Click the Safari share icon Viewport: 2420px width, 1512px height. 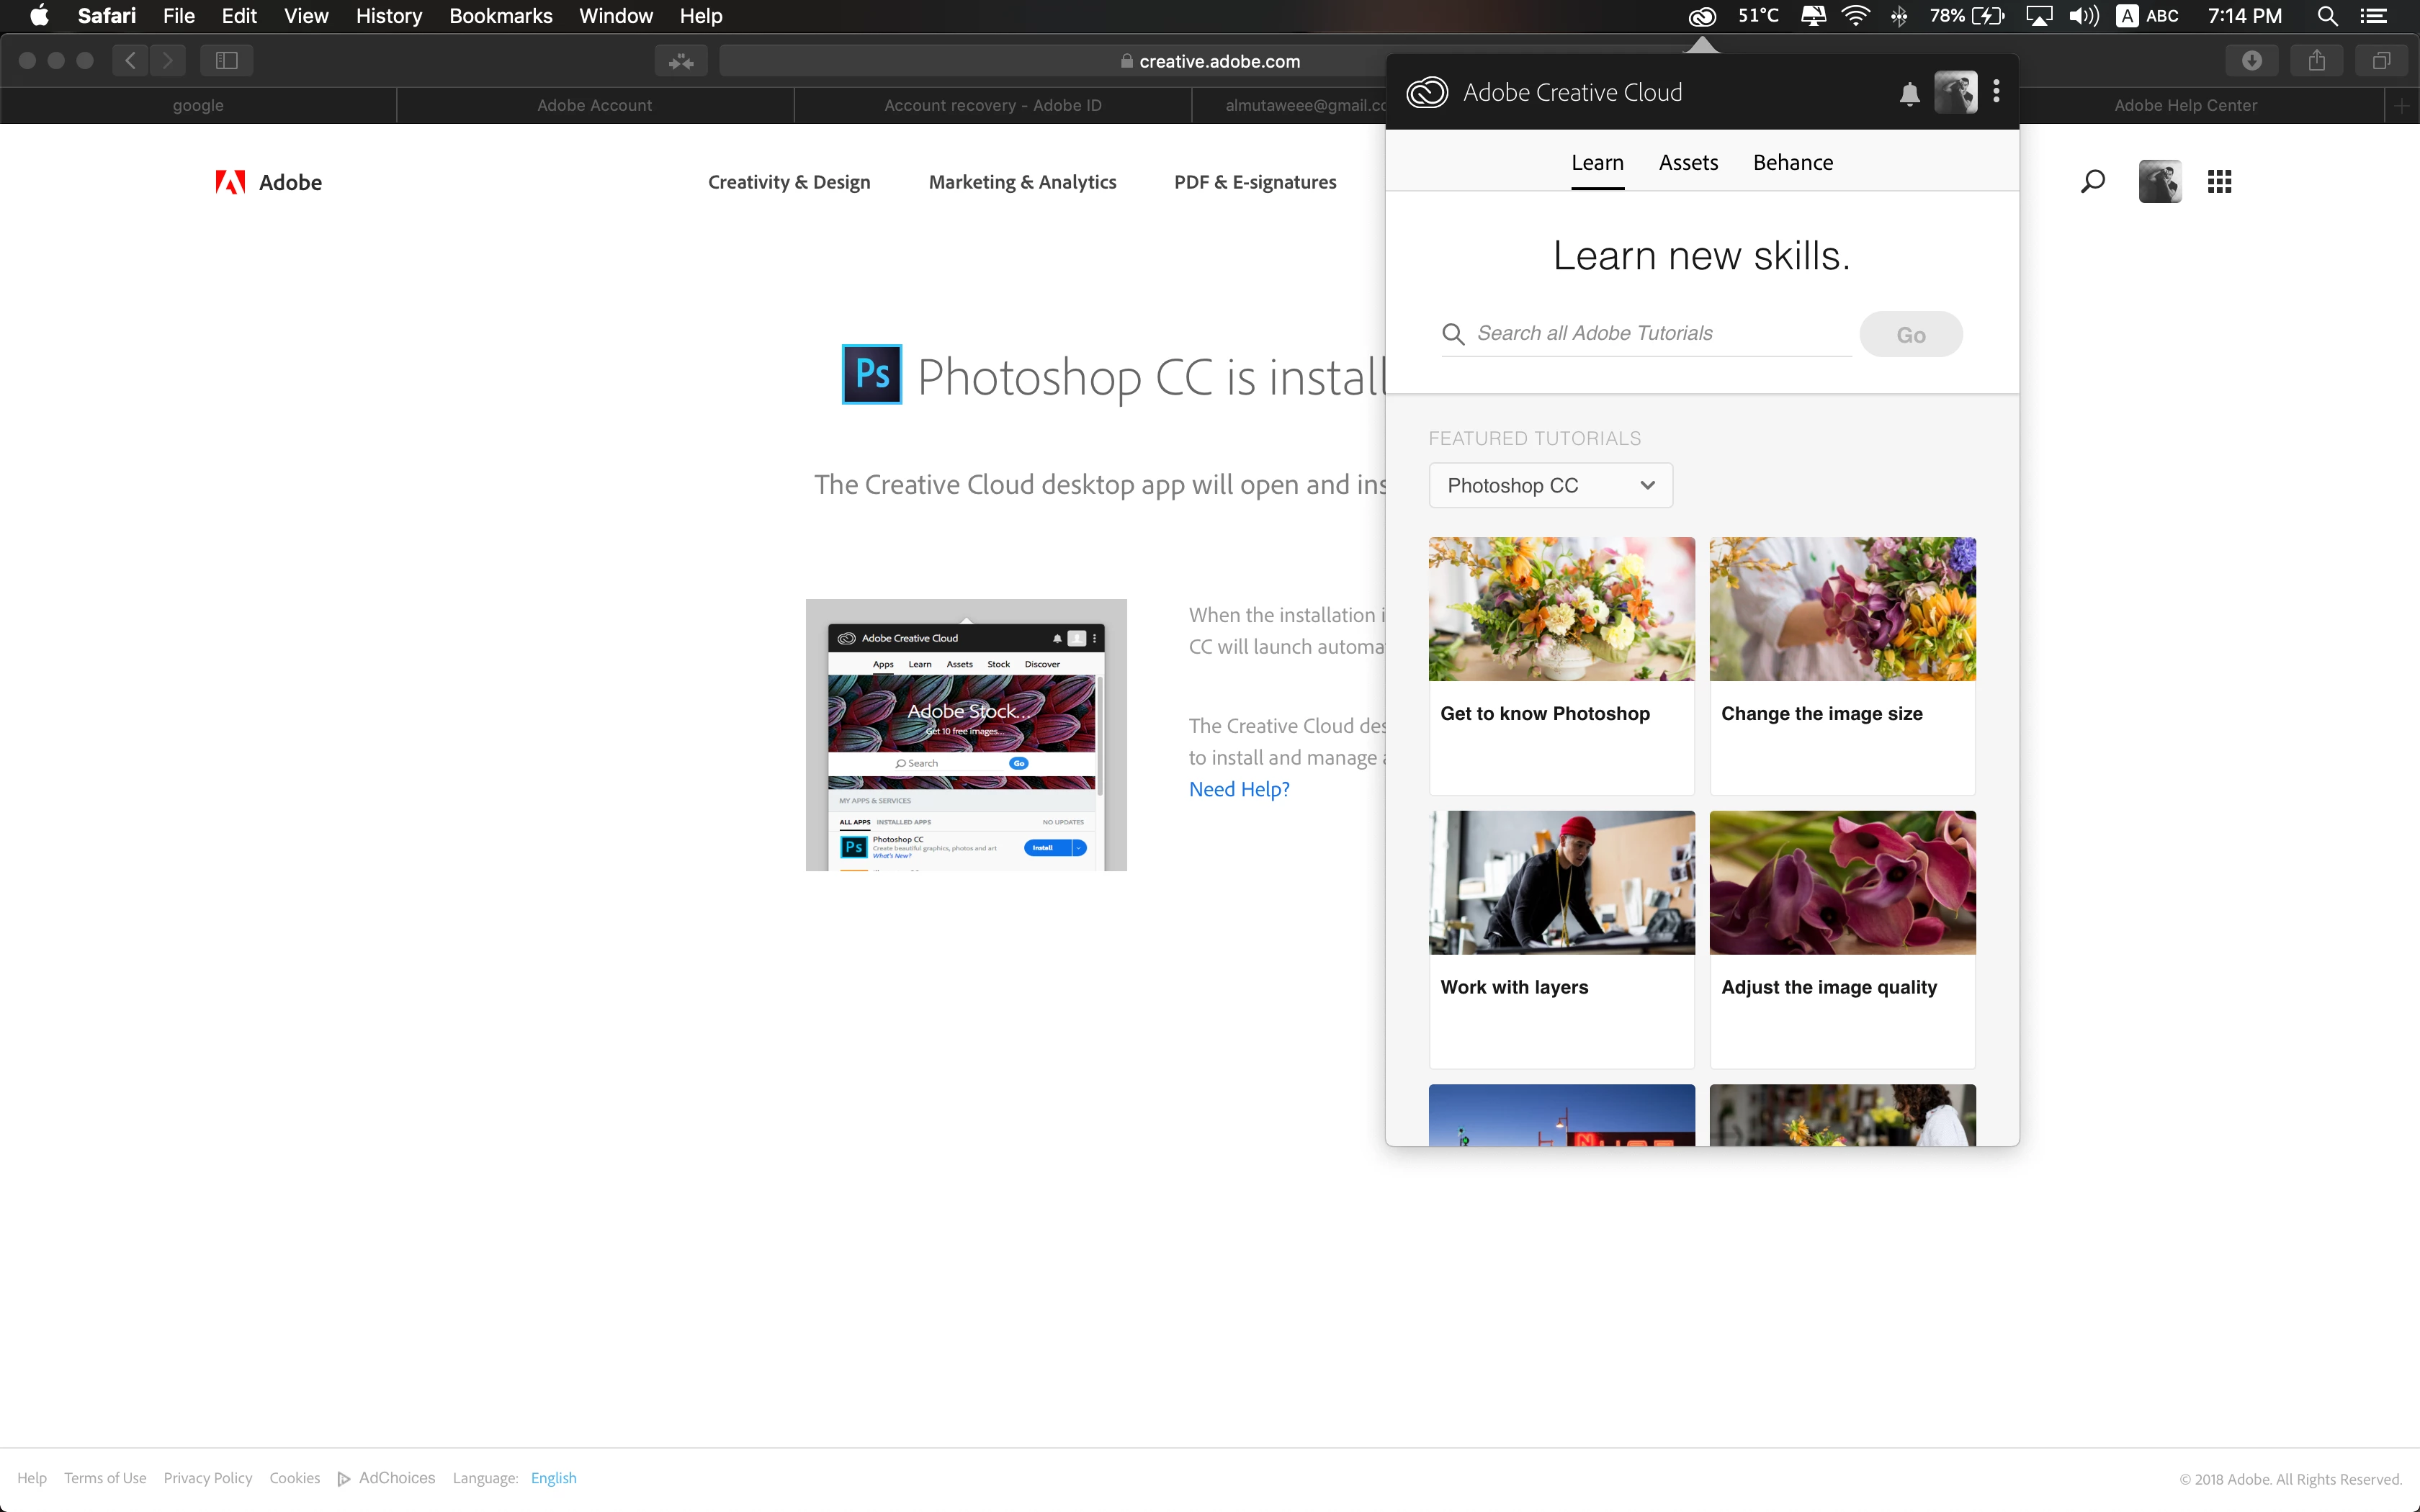pyautogui.click(x=2316, y=61)
